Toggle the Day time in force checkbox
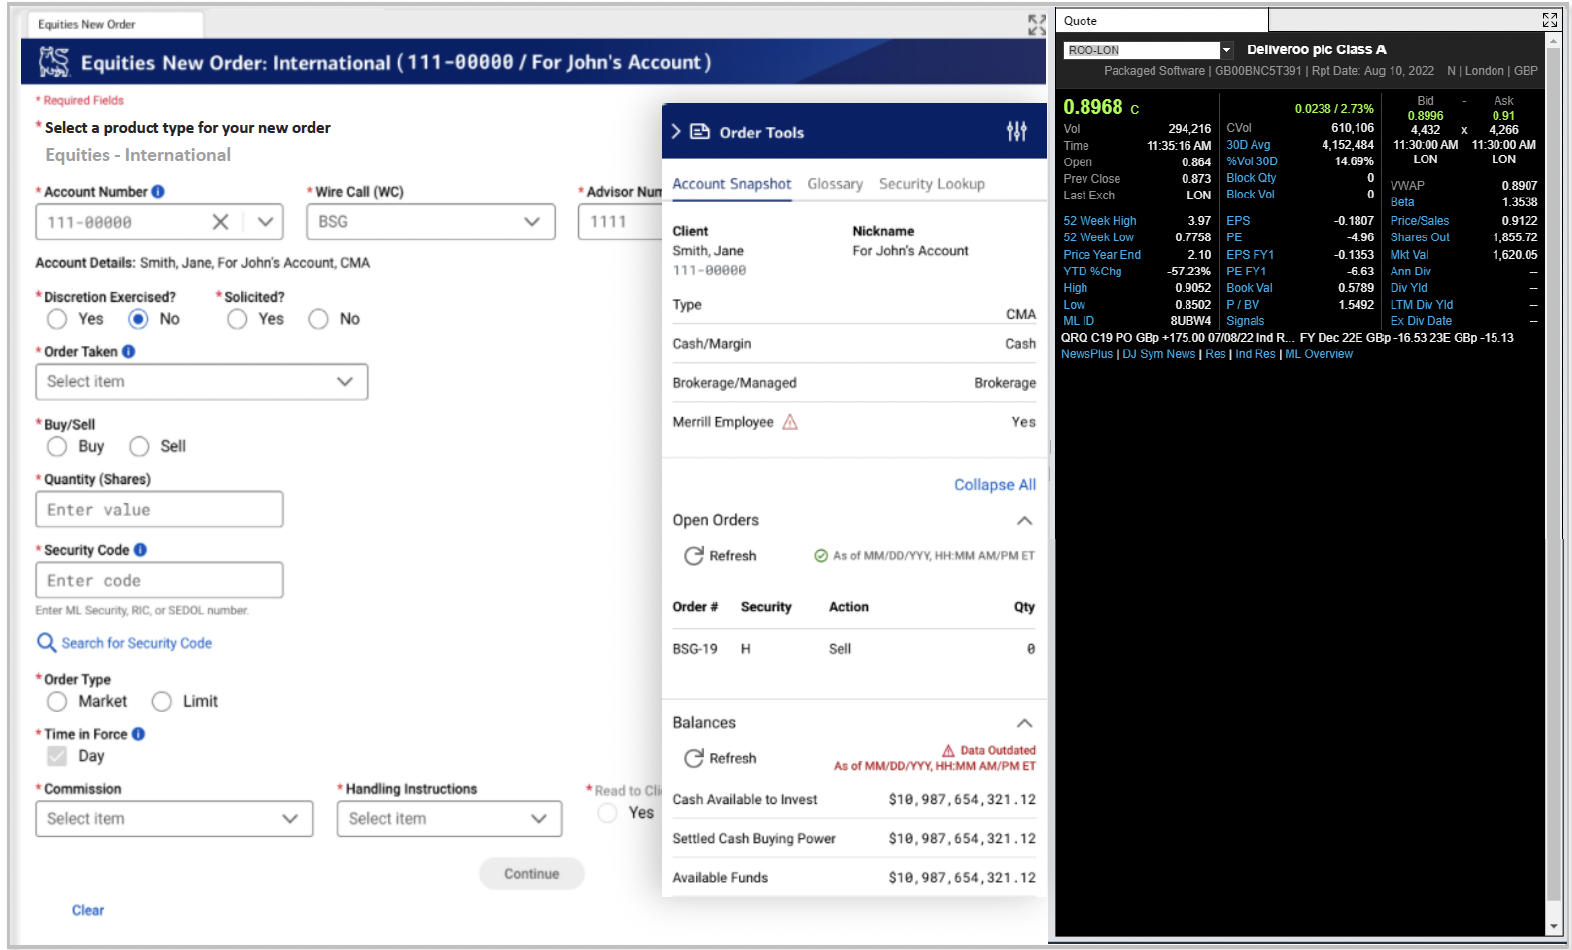The image size is (1572, 950). (x=57, y=756)
